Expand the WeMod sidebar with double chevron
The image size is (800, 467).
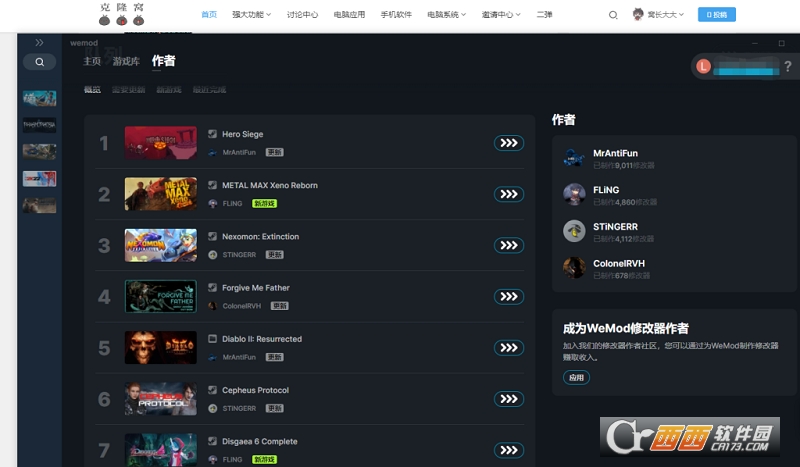[x=39, y=43]
